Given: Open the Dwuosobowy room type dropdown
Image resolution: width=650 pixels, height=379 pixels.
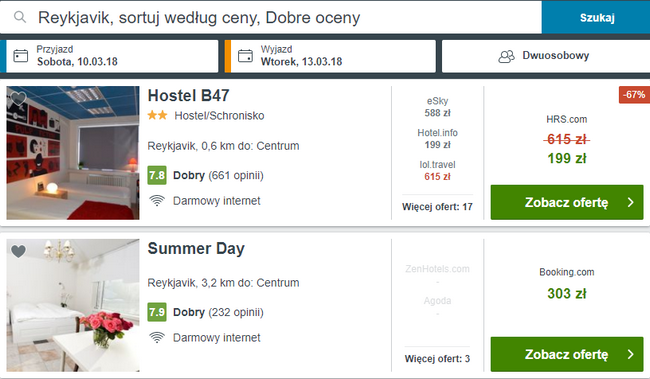Looking at the screenshot, I should pyautogui.click(x=546, y=56).
